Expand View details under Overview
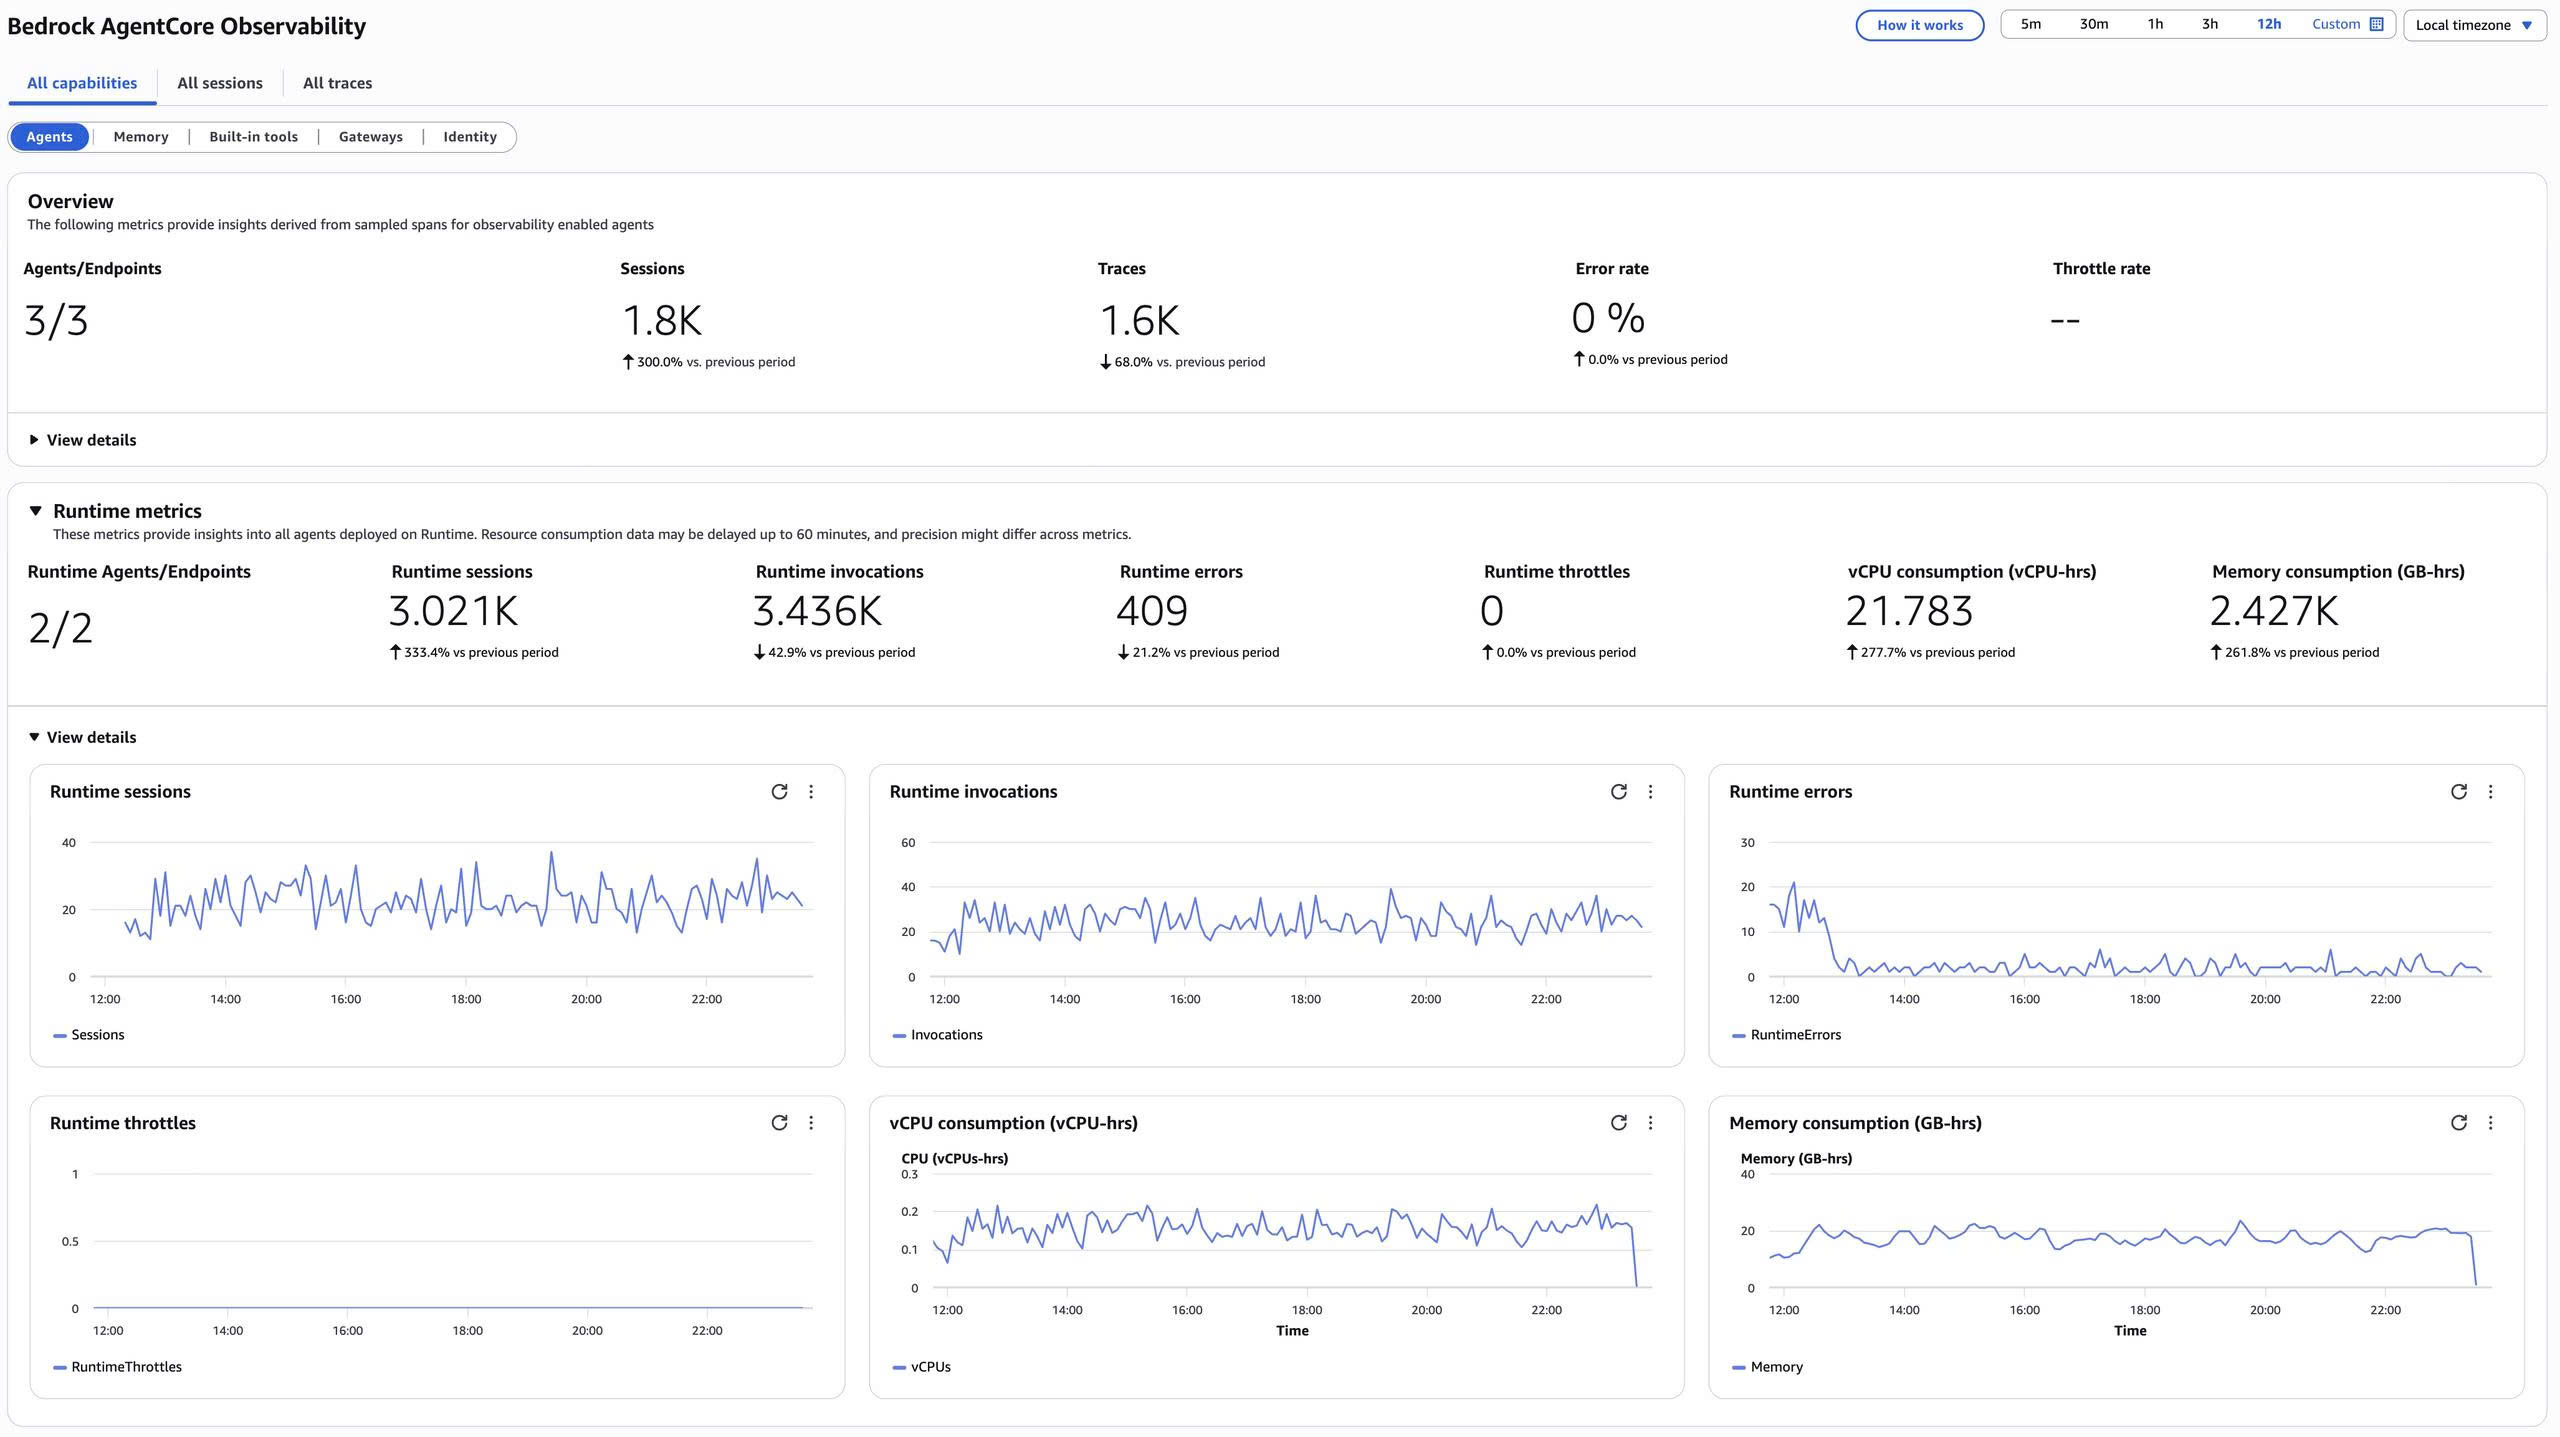2560x1437 pixels. click(83, 440)
